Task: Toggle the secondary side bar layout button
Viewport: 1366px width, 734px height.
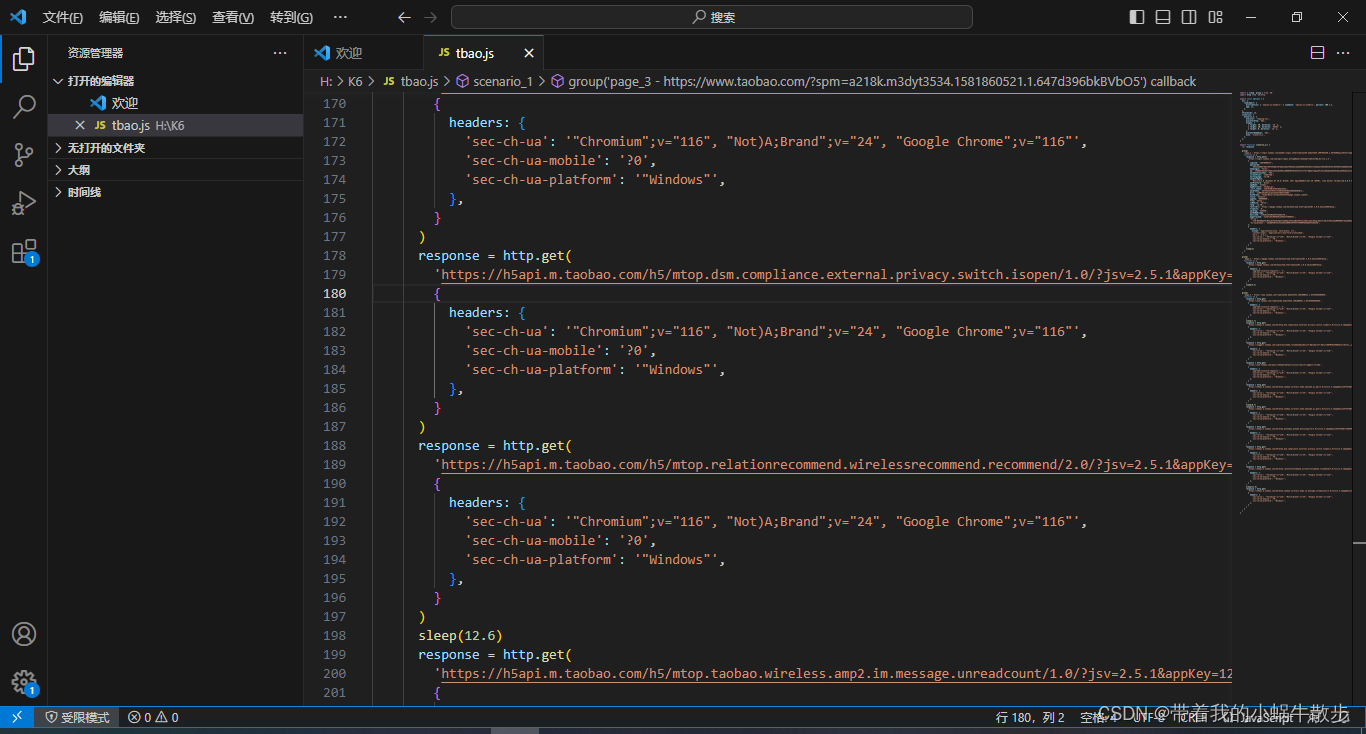Action: pyautogui.click(x=1189, y=17)
